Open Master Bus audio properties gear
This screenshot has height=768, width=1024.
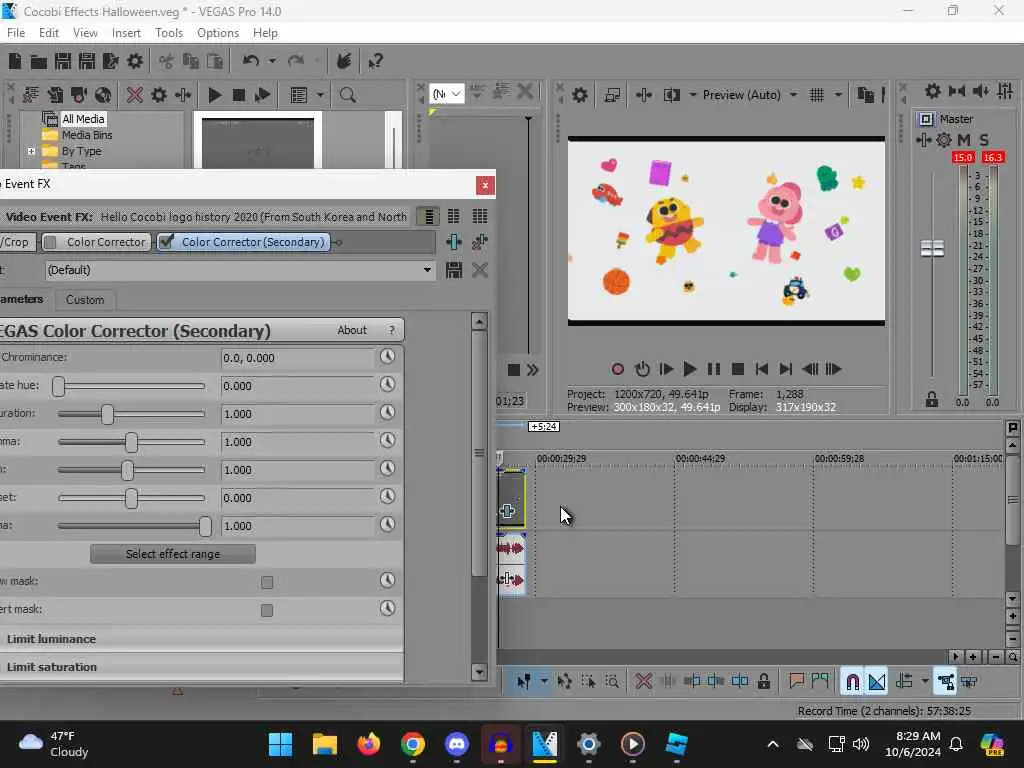point(933,91)
